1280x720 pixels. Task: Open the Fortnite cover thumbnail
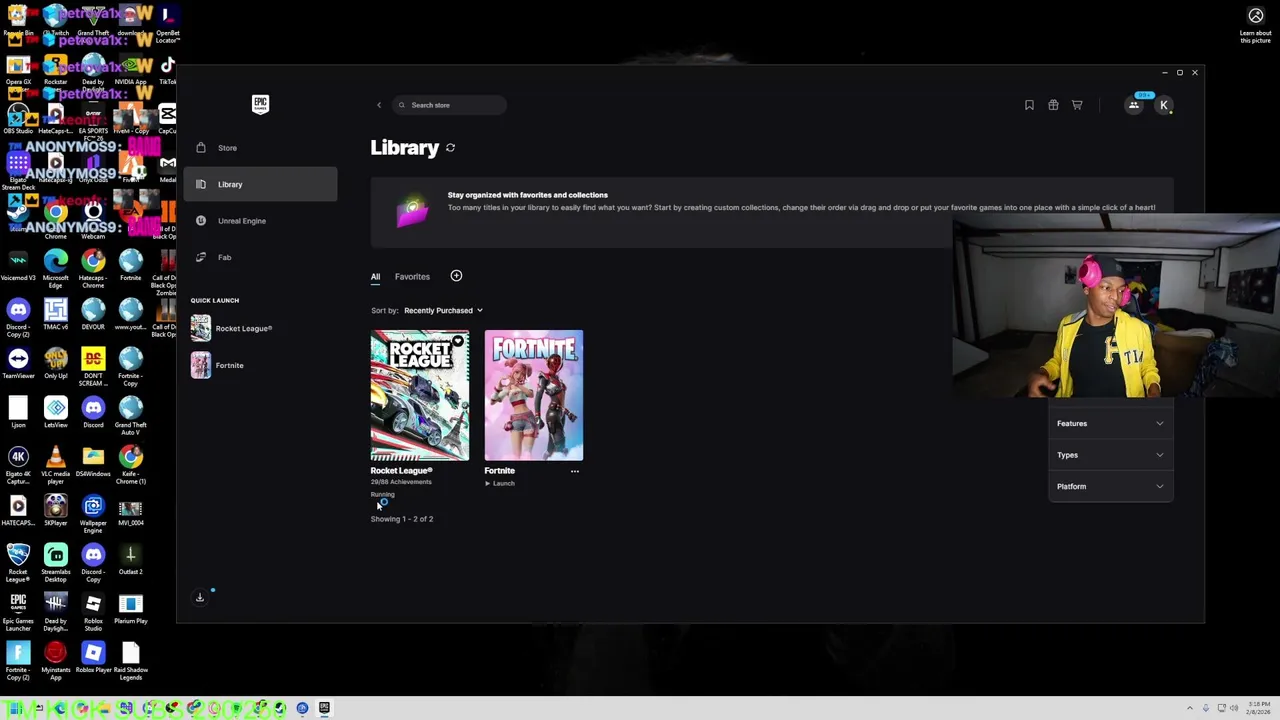point(534,395)
